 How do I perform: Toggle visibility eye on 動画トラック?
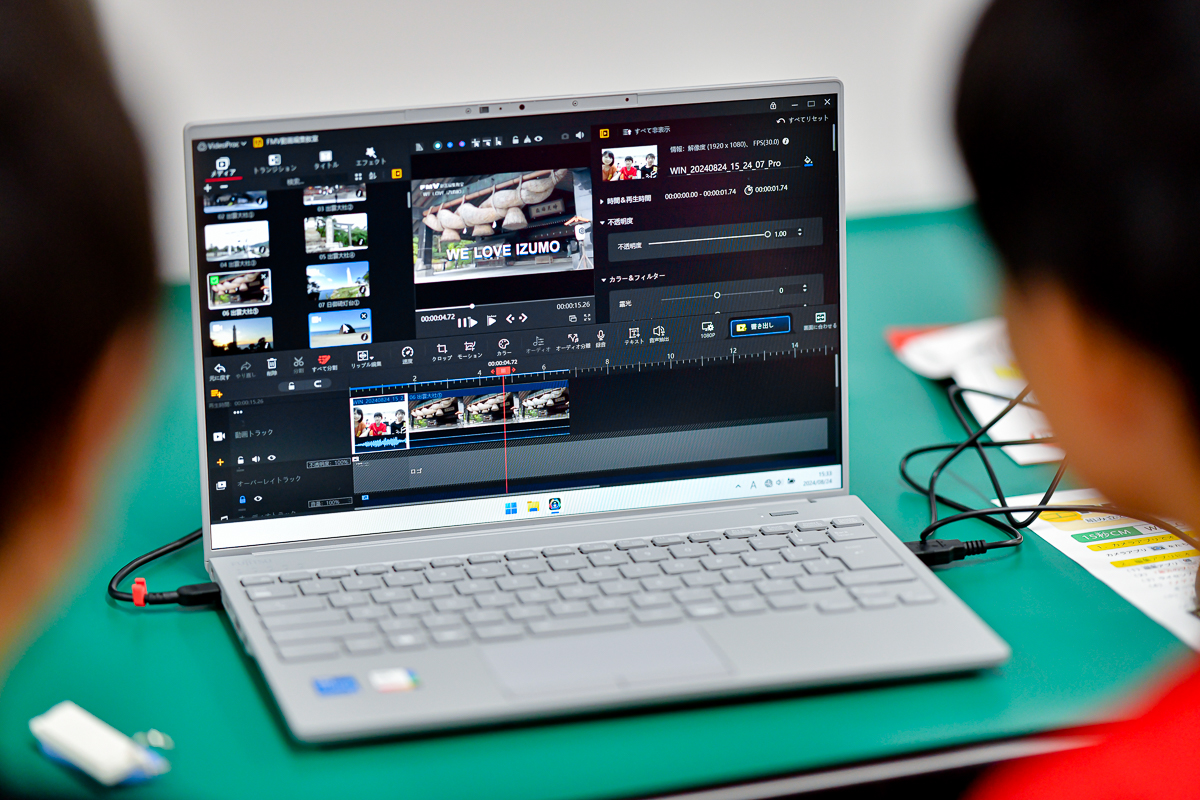[x=272, y=459]
